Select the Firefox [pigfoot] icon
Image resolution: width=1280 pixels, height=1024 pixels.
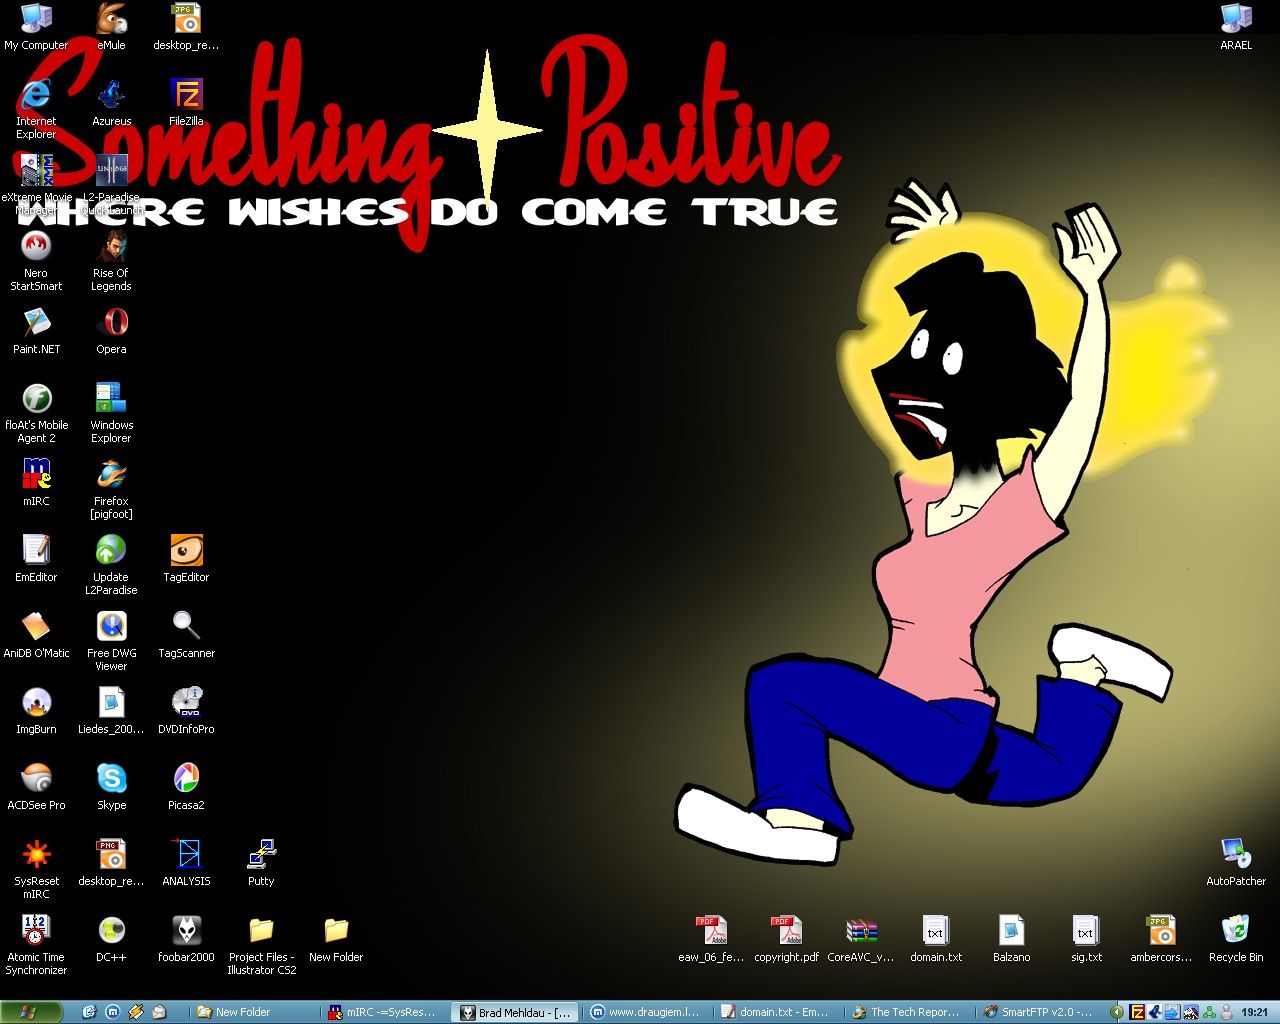111,488
